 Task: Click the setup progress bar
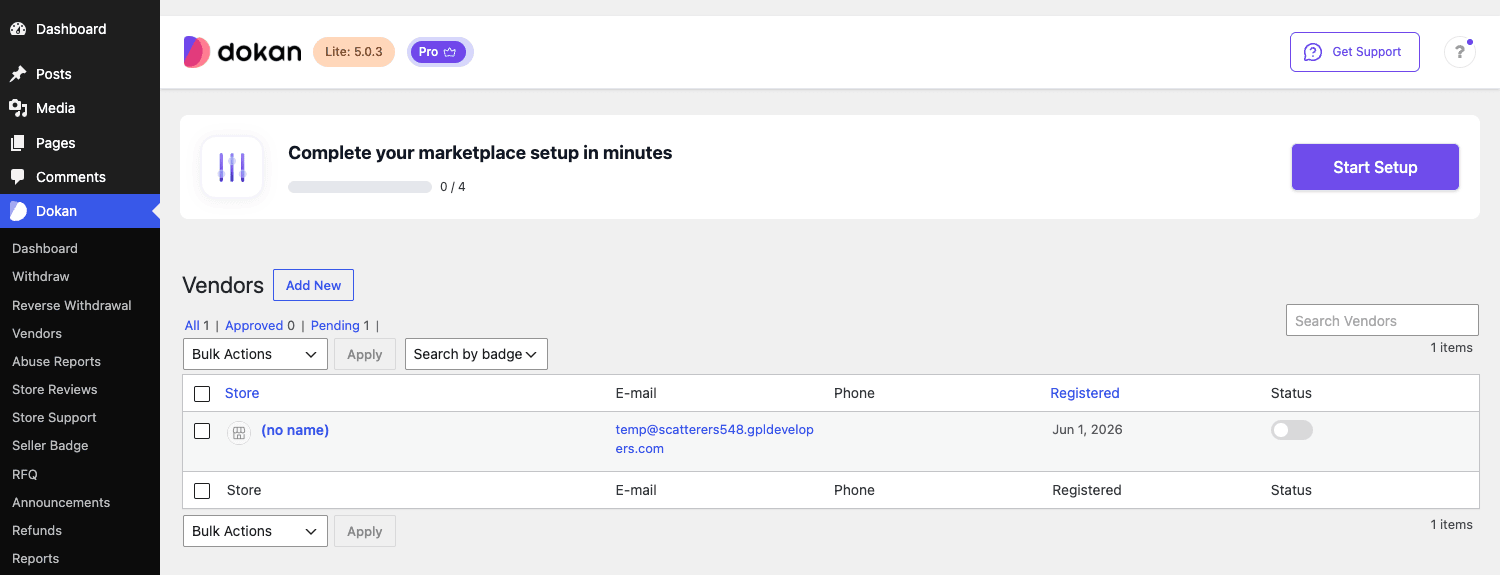point(360,187)
